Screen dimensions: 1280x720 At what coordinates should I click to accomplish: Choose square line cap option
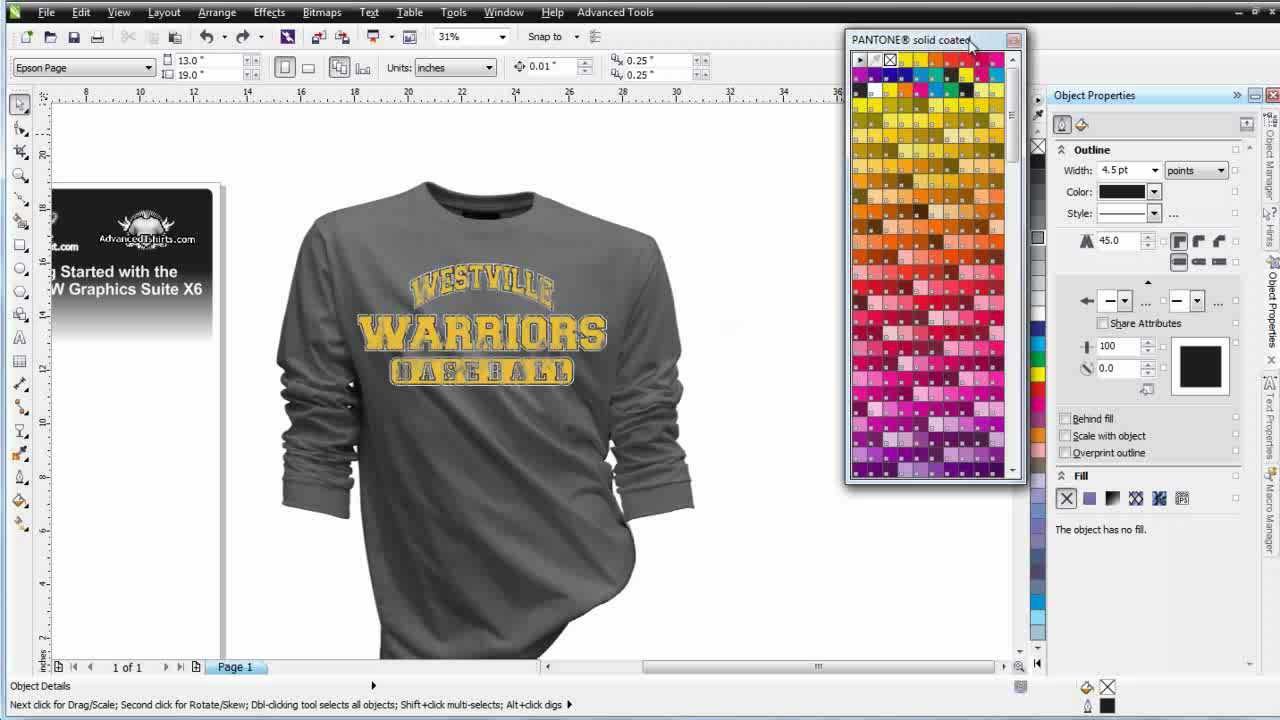[1179, 261]
